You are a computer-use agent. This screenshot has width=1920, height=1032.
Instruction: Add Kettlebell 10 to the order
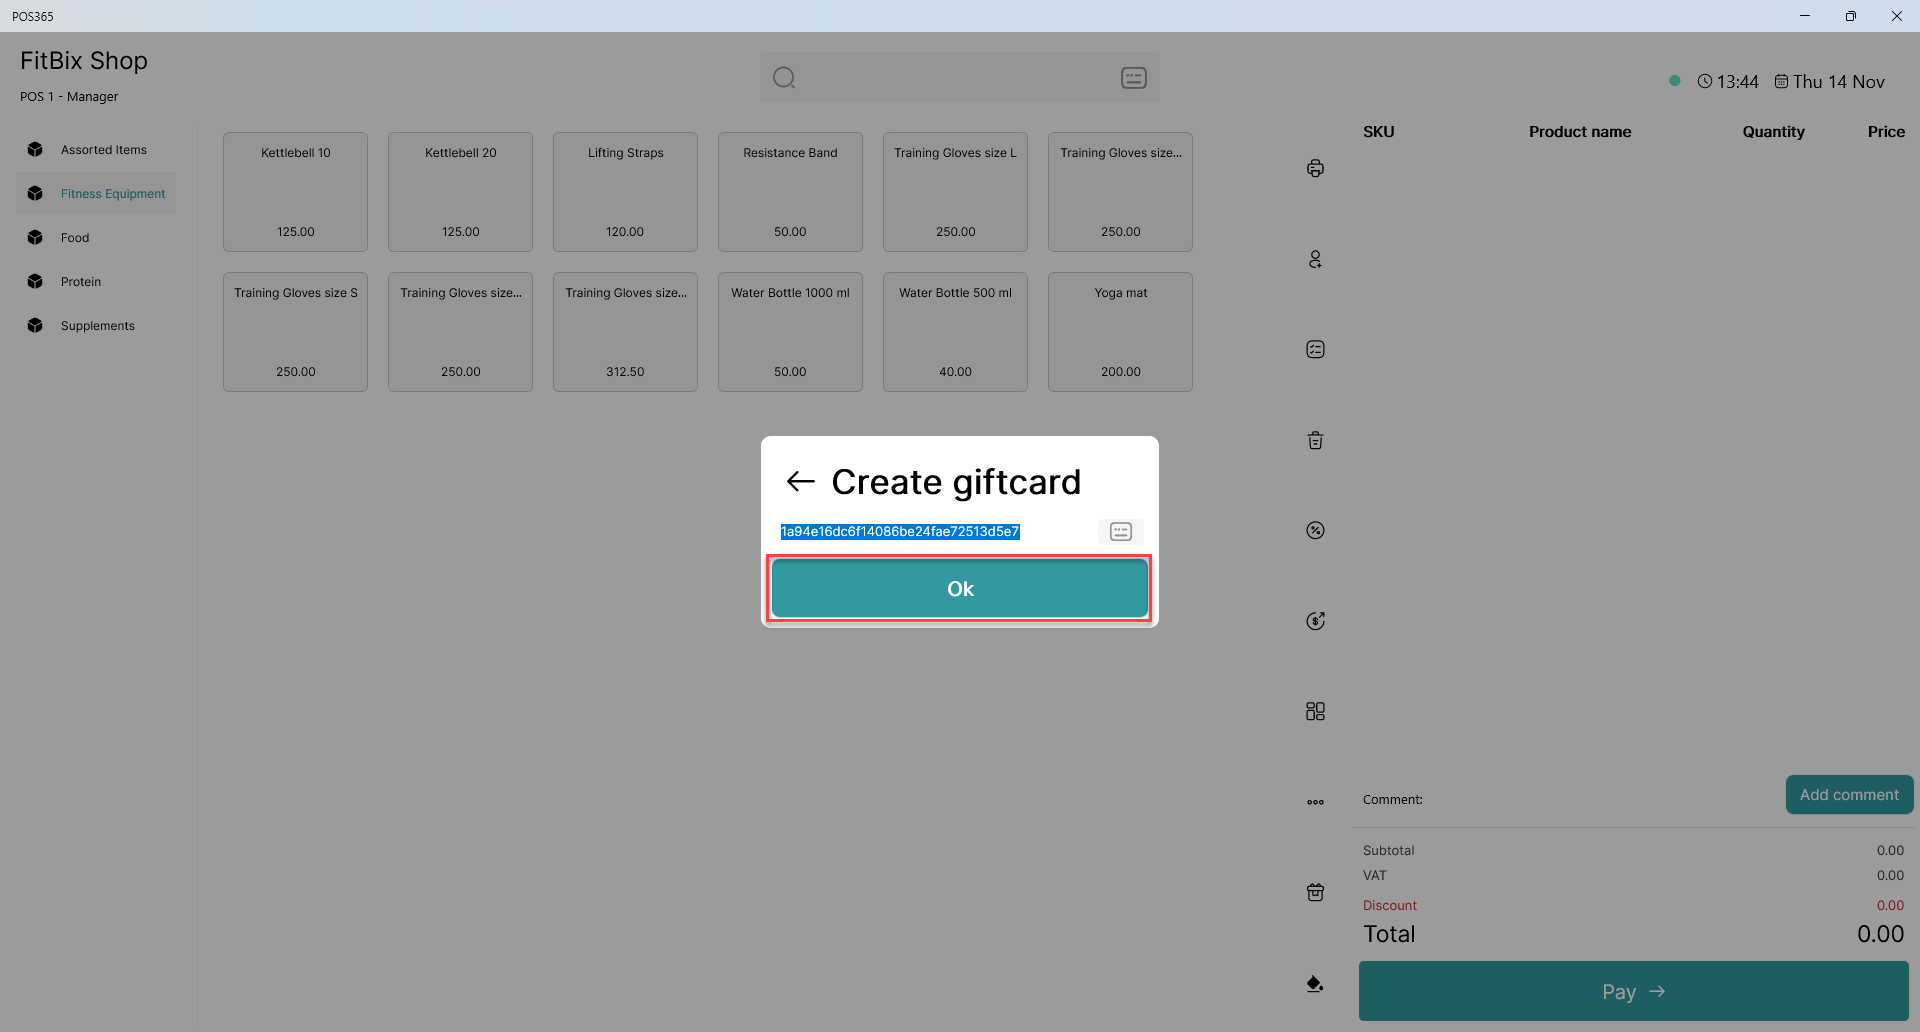click(295, 192)
